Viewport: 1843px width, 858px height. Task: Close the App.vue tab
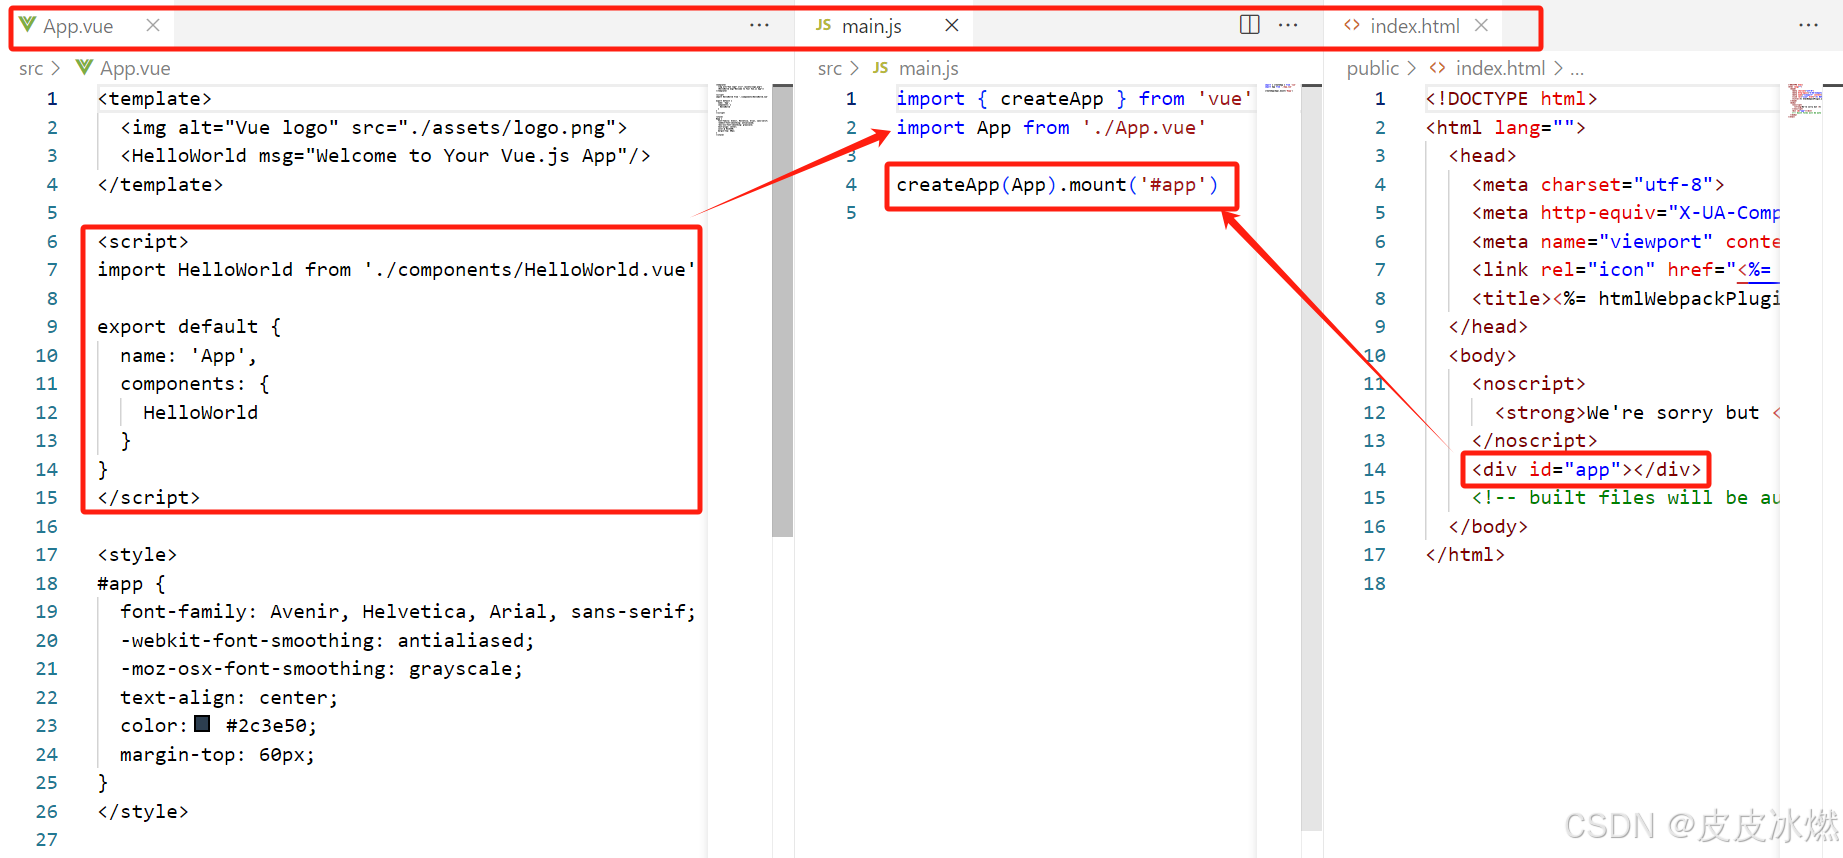point(153,25)
